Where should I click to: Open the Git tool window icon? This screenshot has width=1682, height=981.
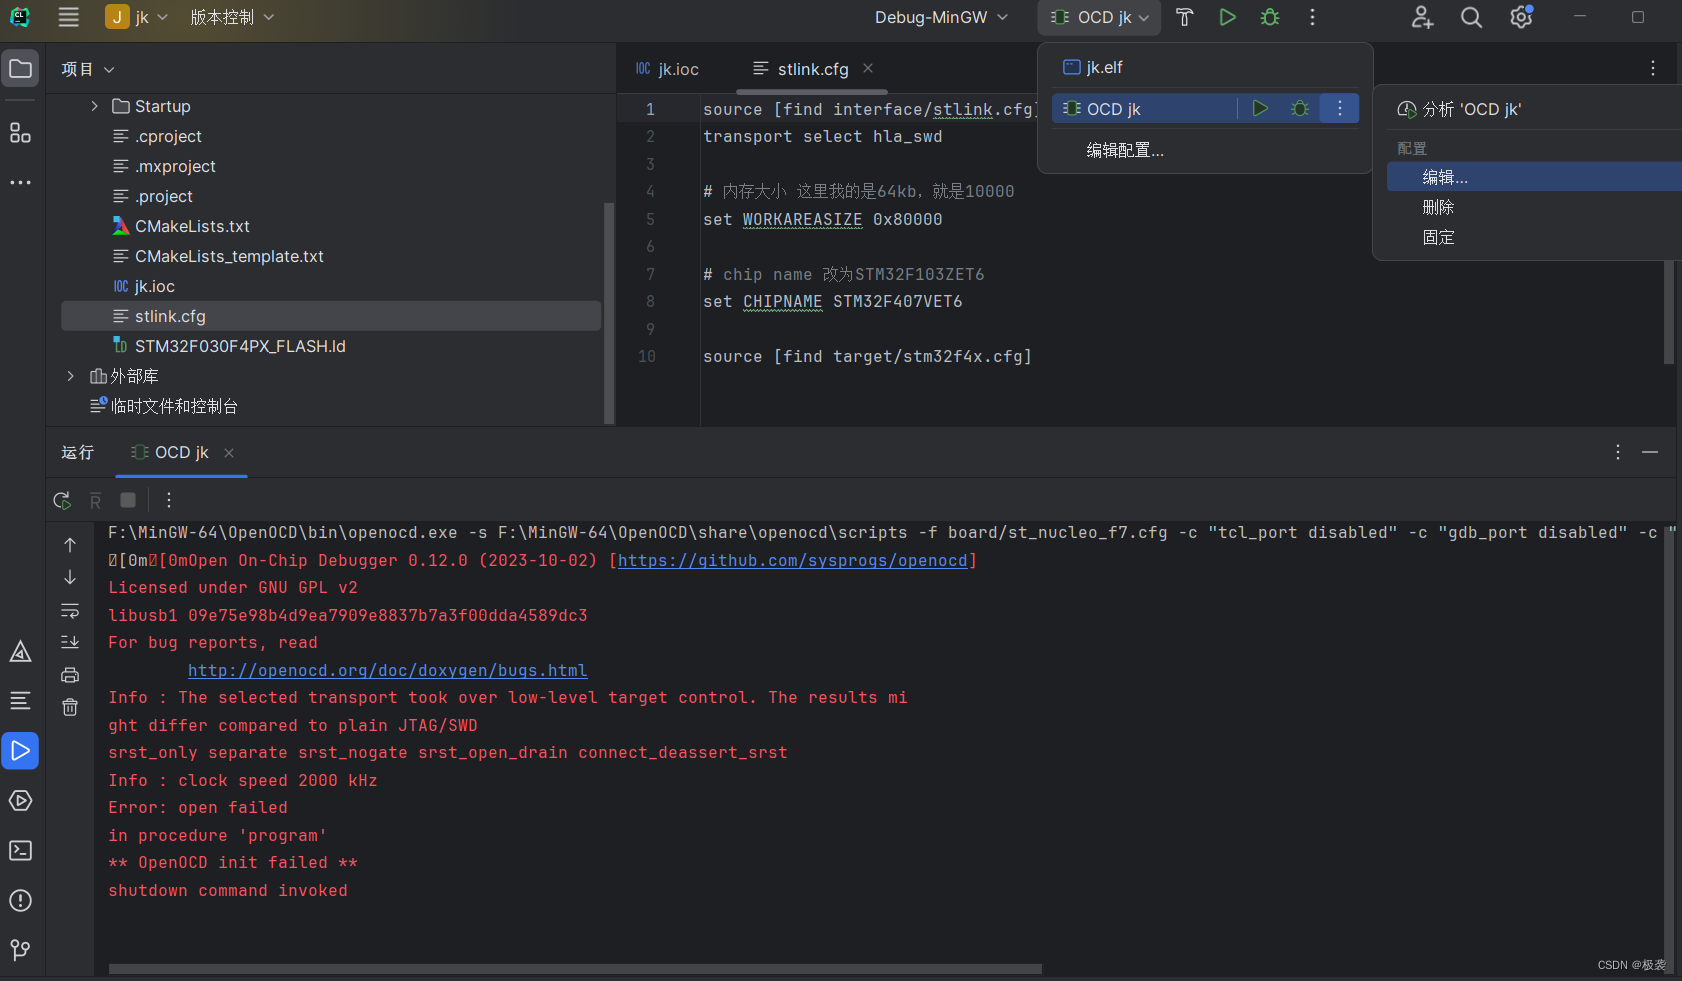(20, 949)
